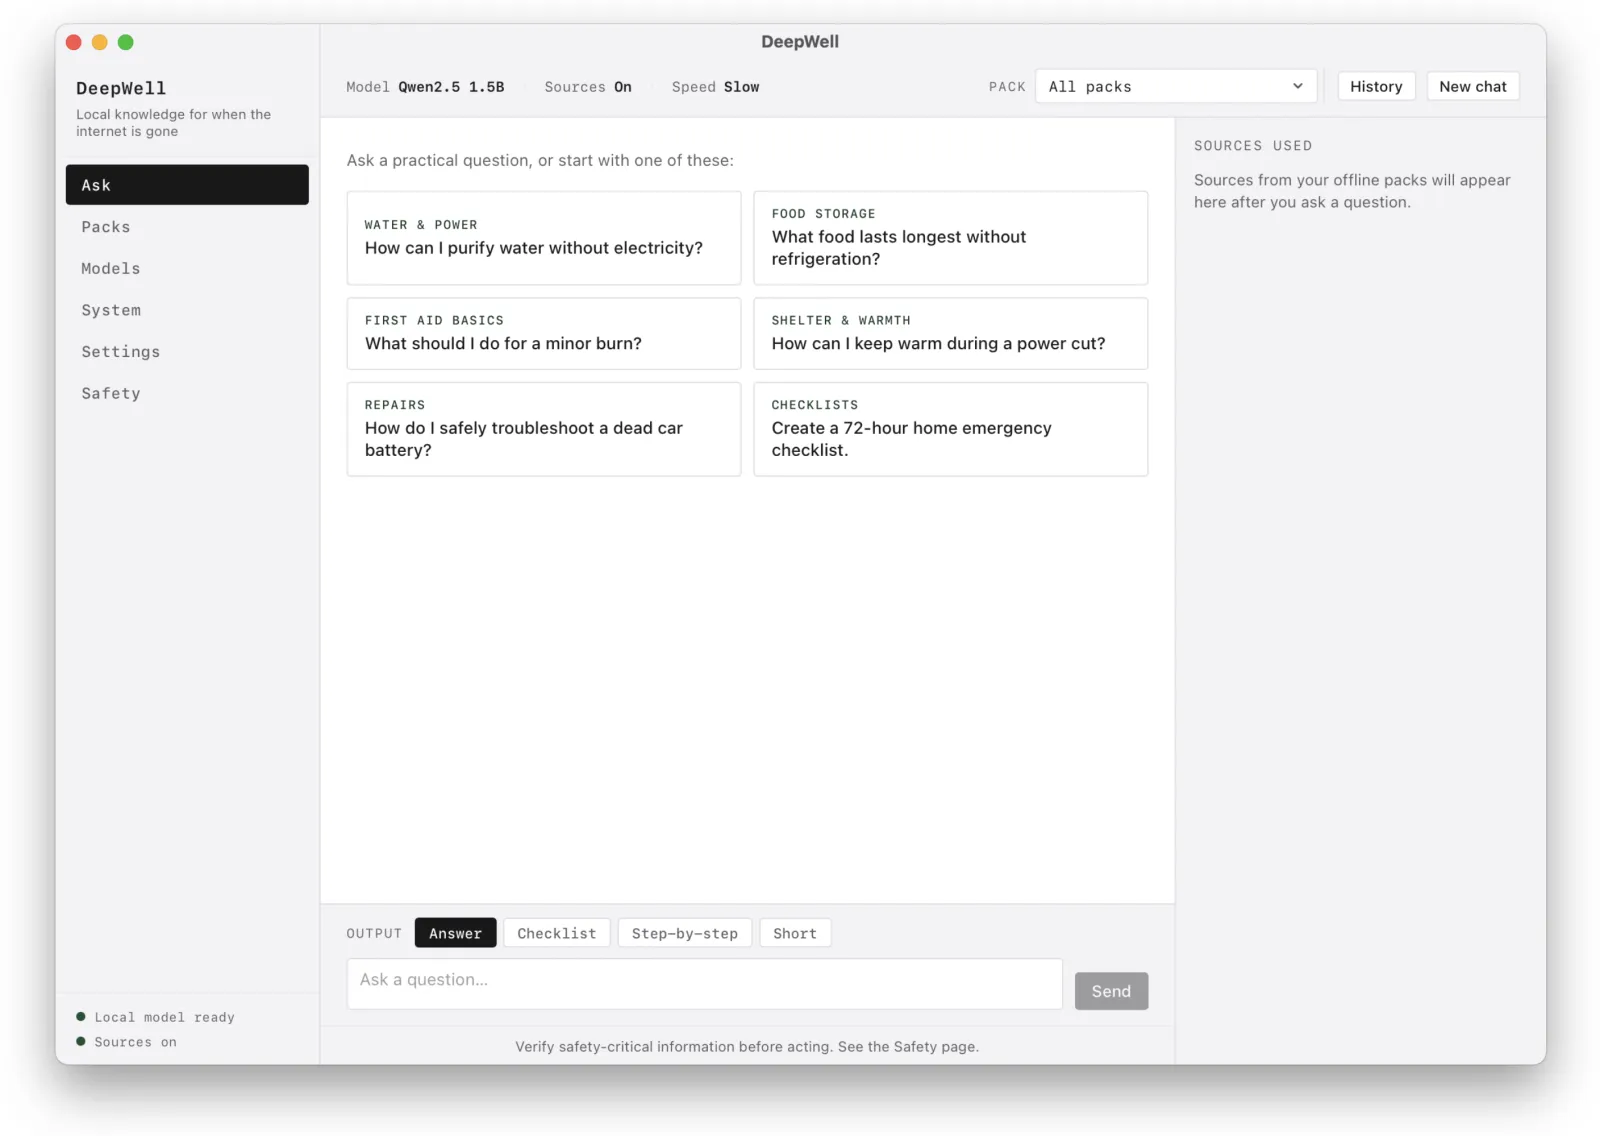Open the Ask section in sidebar
The height and width of the screenshot is (1136, 1600).
click(x=187, y=185)
